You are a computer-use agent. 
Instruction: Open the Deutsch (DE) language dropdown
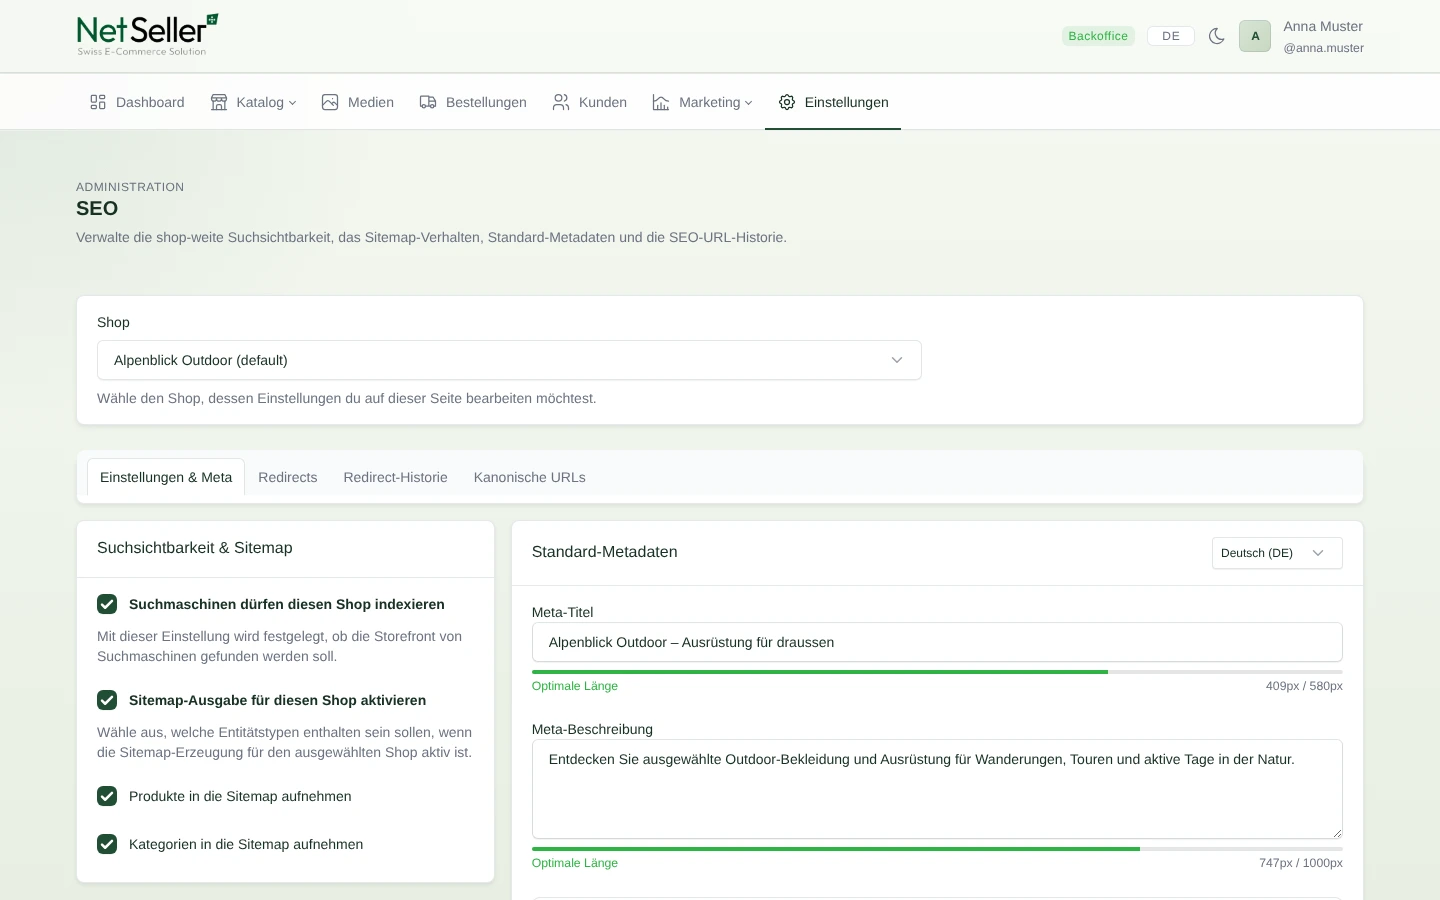point(1277,553)
